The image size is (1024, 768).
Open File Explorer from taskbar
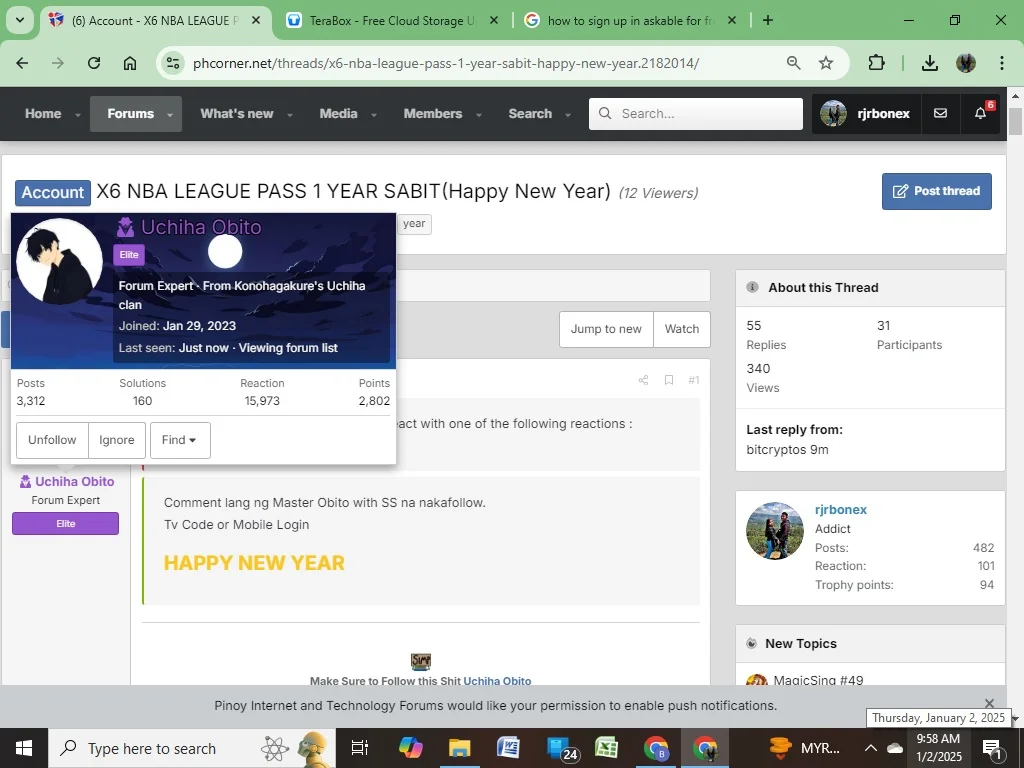pos(460,748)
